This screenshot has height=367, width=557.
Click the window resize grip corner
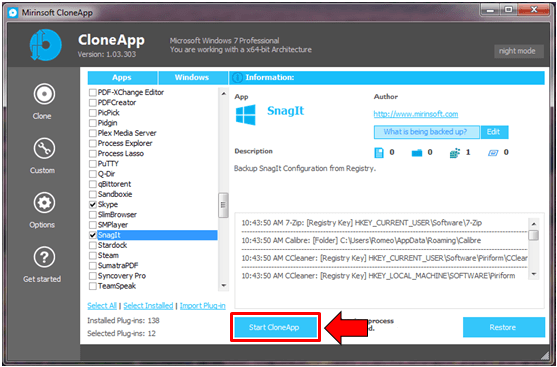tap(545, 355)
